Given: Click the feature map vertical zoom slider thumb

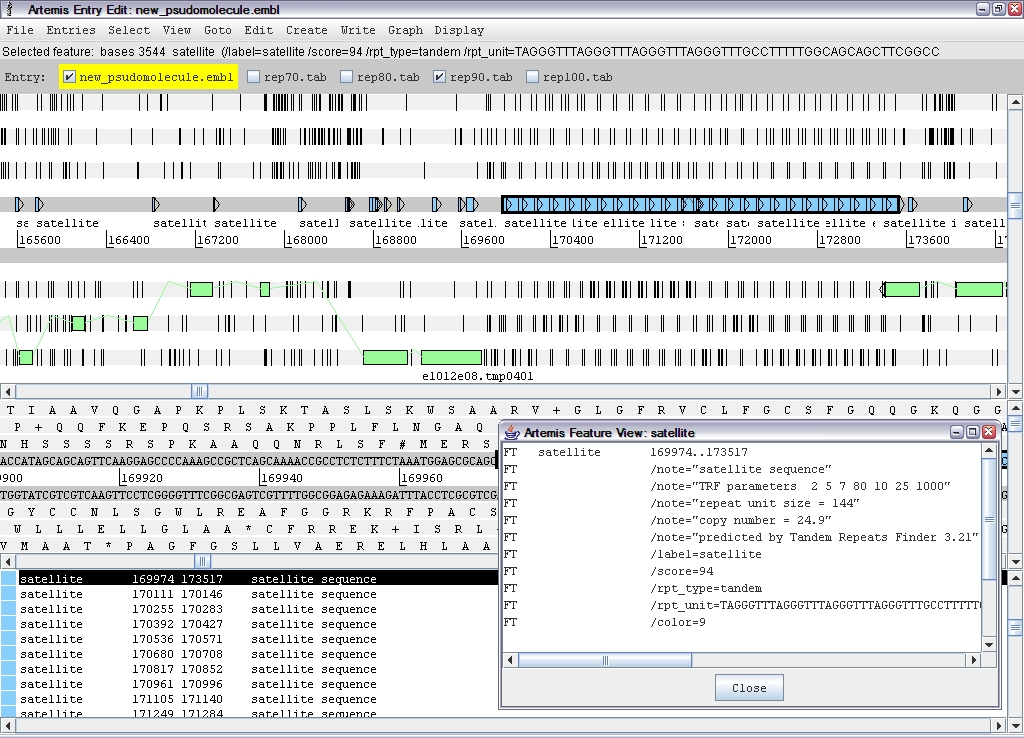Looking at the screenshot, I should [1016, 205].
